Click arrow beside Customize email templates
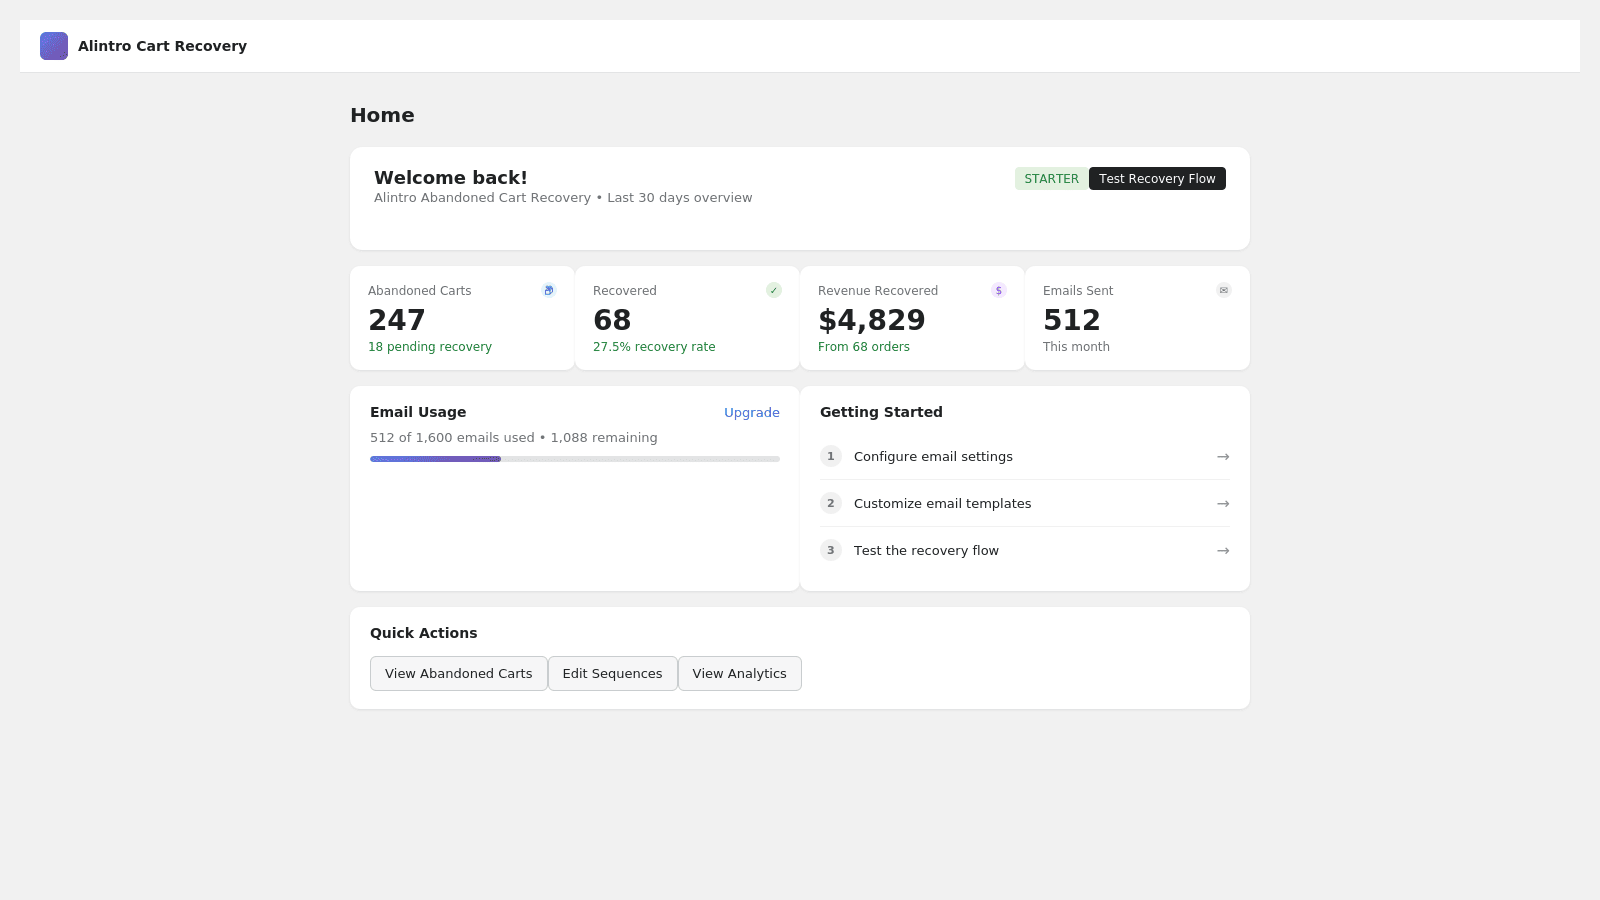This screenshot has width=1600, height=900. (x=1222, y=504)
